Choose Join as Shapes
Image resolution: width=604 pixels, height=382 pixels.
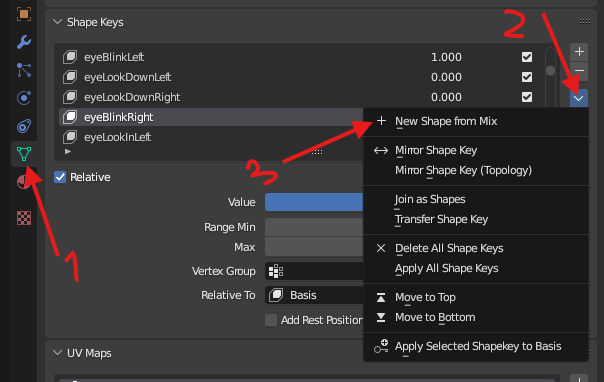(476, 199)
